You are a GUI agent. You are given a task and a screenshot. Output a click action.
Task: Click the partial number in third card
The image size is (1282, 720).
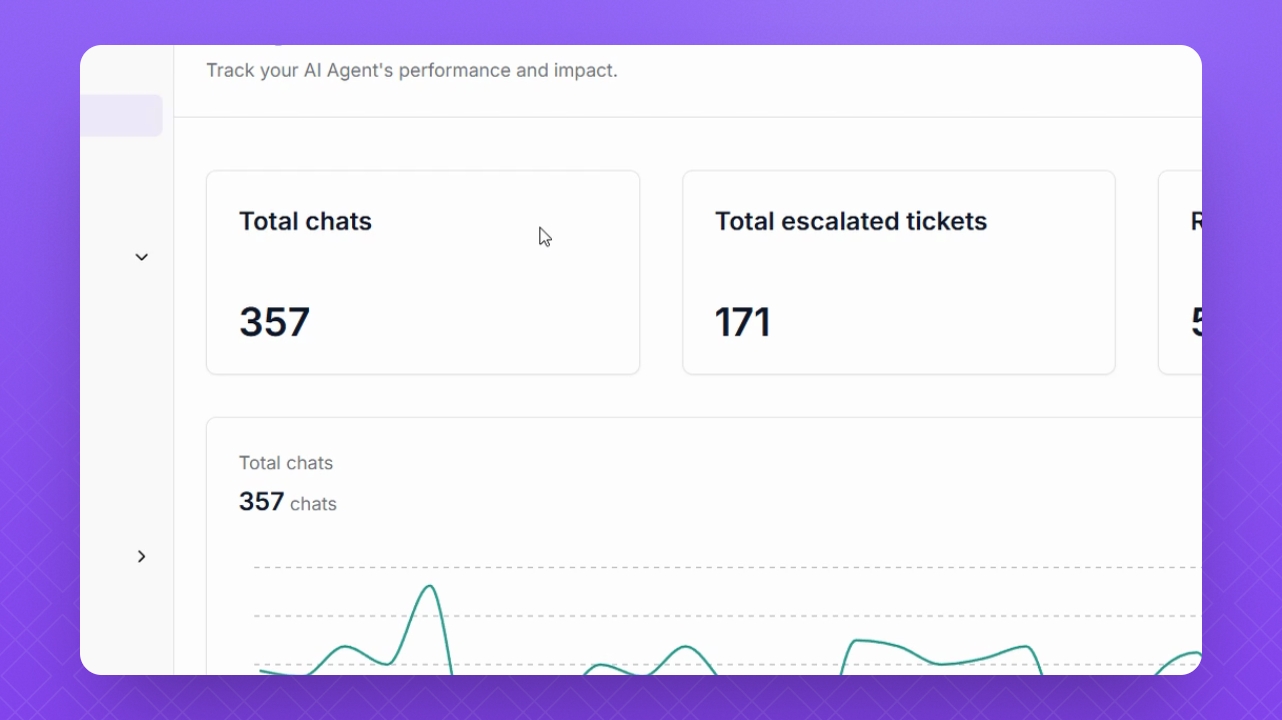click(1196, 323)
